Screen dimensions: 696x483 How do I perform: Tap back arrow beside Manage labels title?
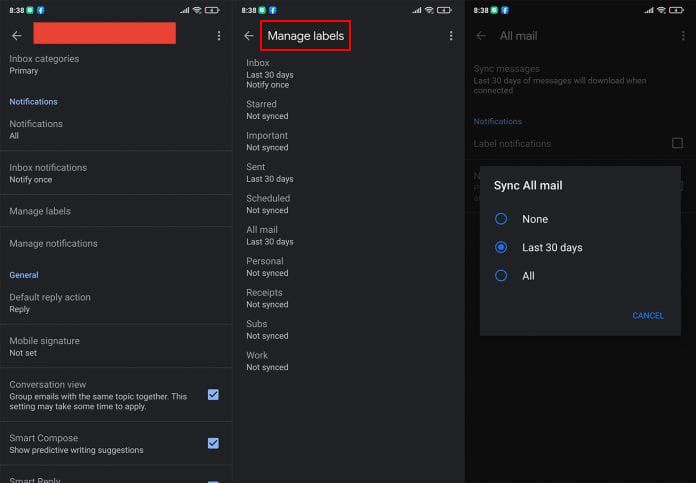click(x=249, y=36)
